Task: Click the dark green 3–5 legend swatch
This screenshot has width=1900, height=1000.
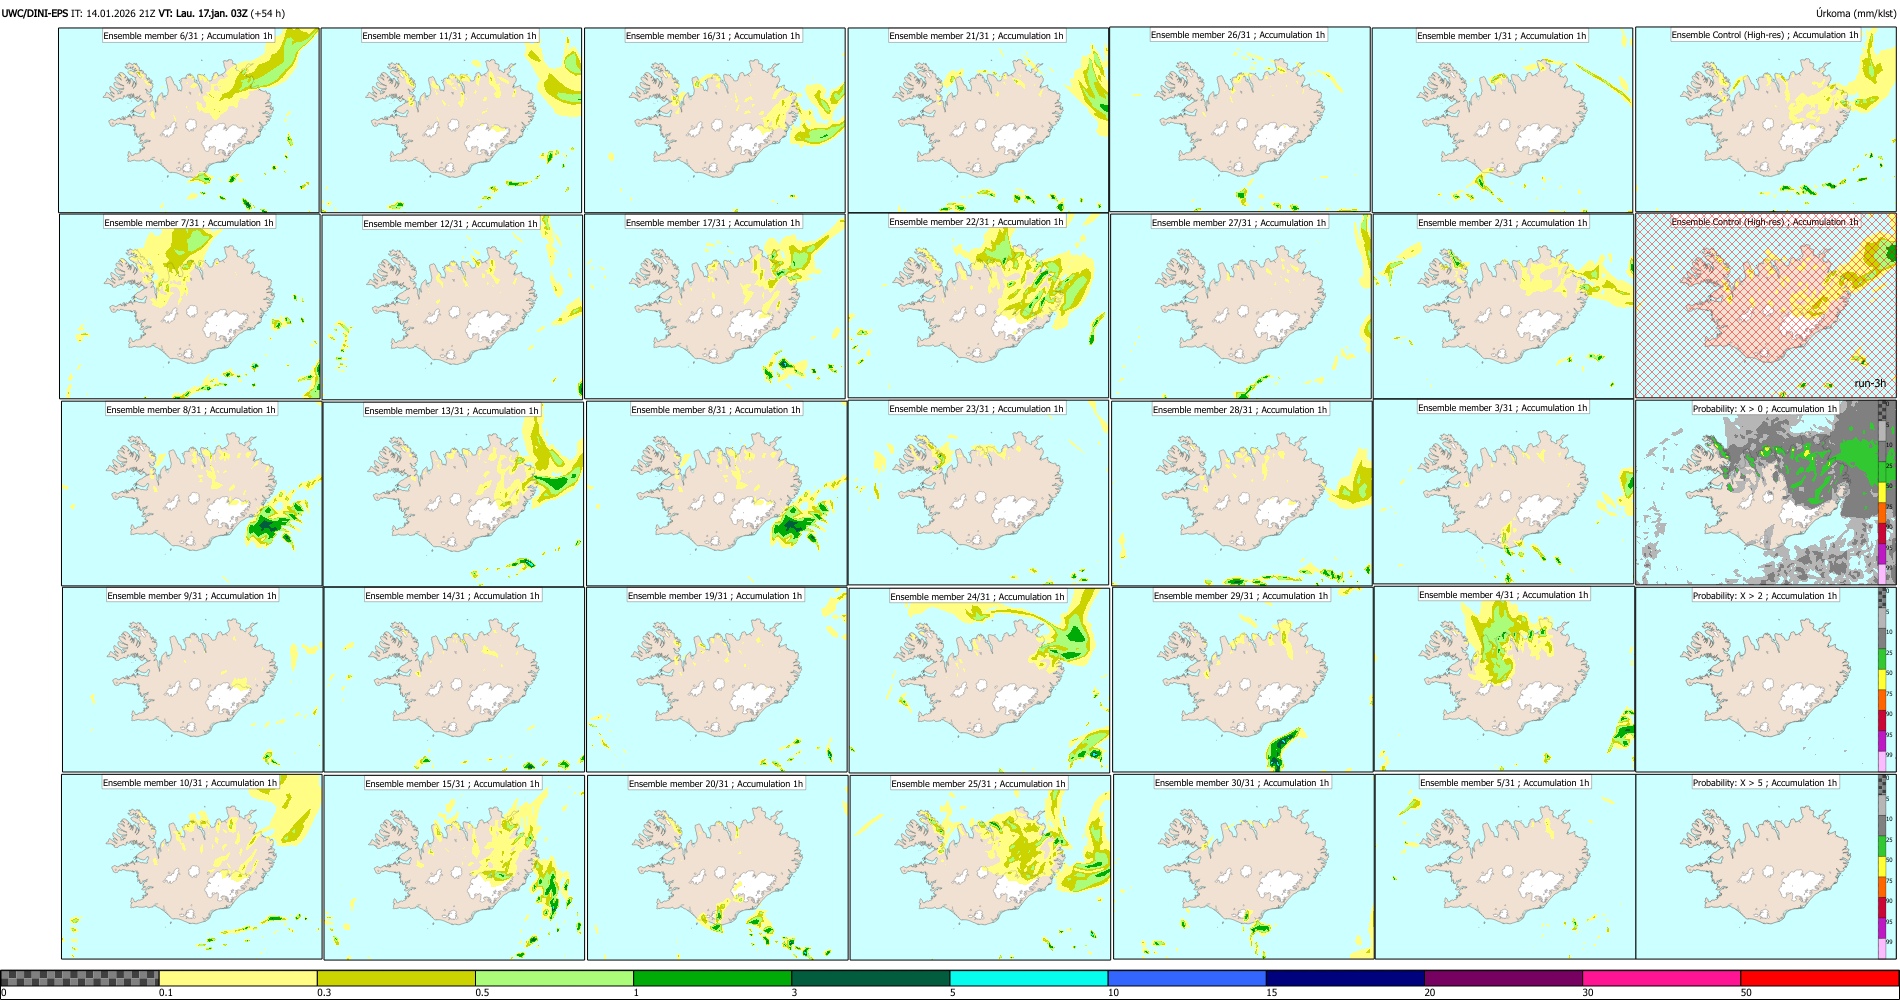Action: pyautogui.click(x=870, y=978)
